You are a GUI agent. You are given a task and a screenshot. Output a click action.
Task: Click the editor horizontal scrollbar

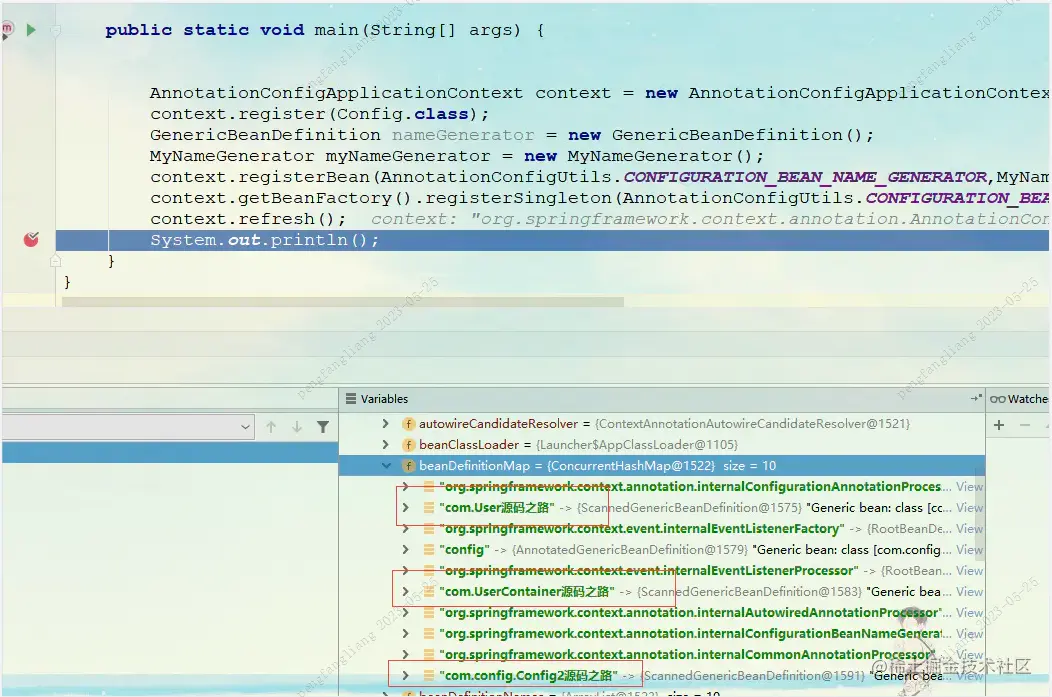pos(343,302)
